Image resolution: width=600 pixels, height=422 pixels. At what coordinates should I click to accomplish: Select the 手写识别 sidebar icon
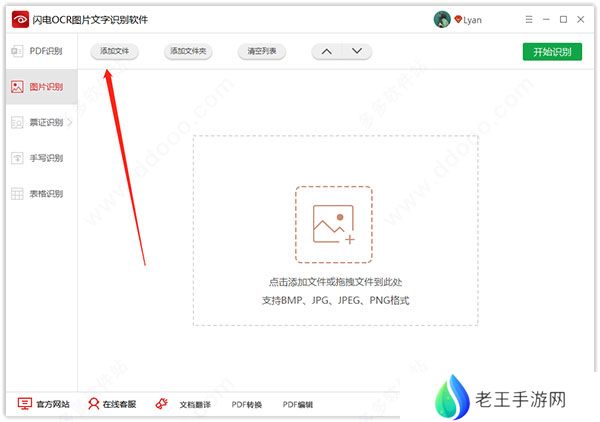tap(17, 158)
